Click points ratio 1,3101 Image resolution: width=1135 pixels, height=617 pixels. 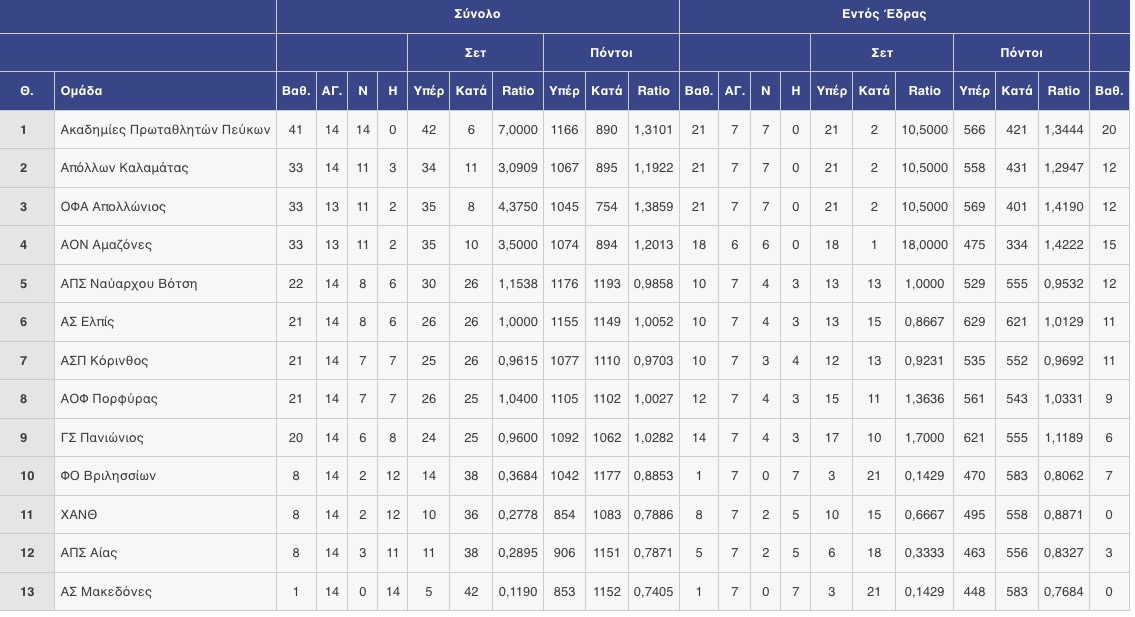[x=653, y=130]
